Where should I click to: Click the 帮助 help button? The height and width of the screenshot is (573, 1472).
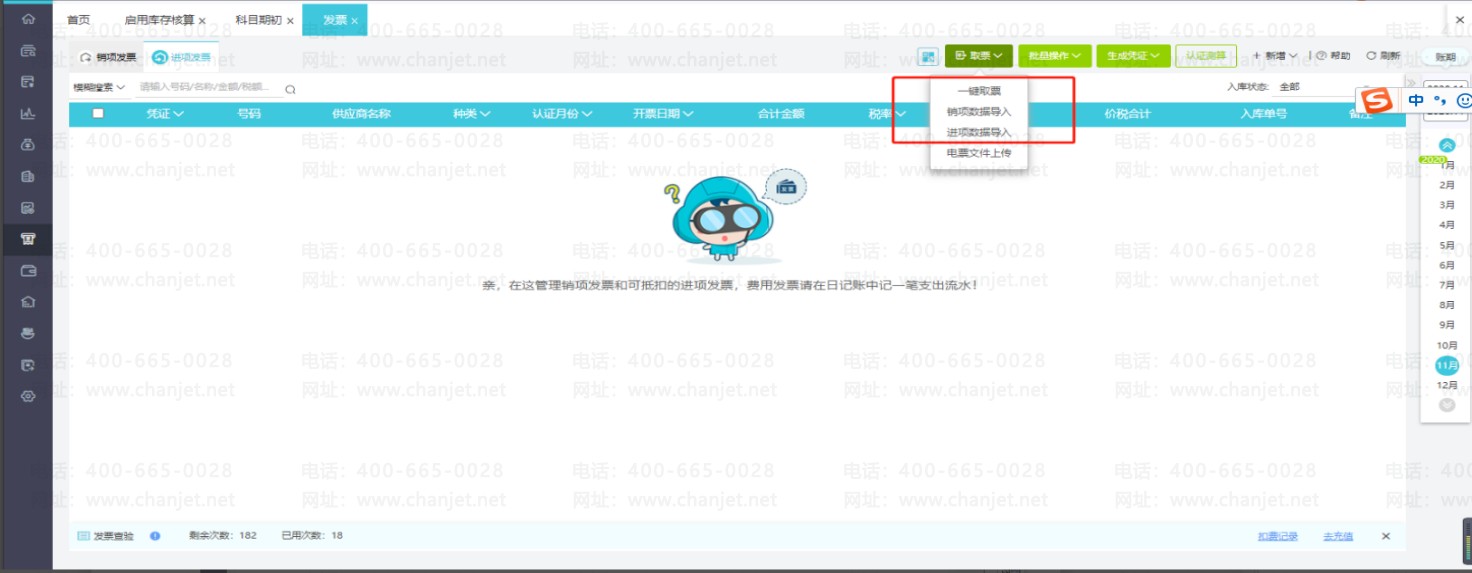[1334, 56]
